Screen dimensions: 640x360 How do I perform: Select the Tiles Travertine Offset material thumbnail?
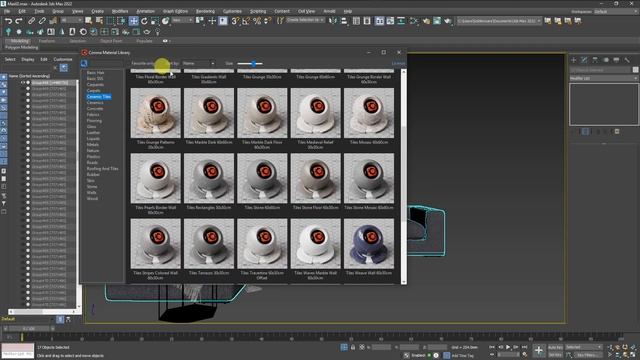point(262,243)
